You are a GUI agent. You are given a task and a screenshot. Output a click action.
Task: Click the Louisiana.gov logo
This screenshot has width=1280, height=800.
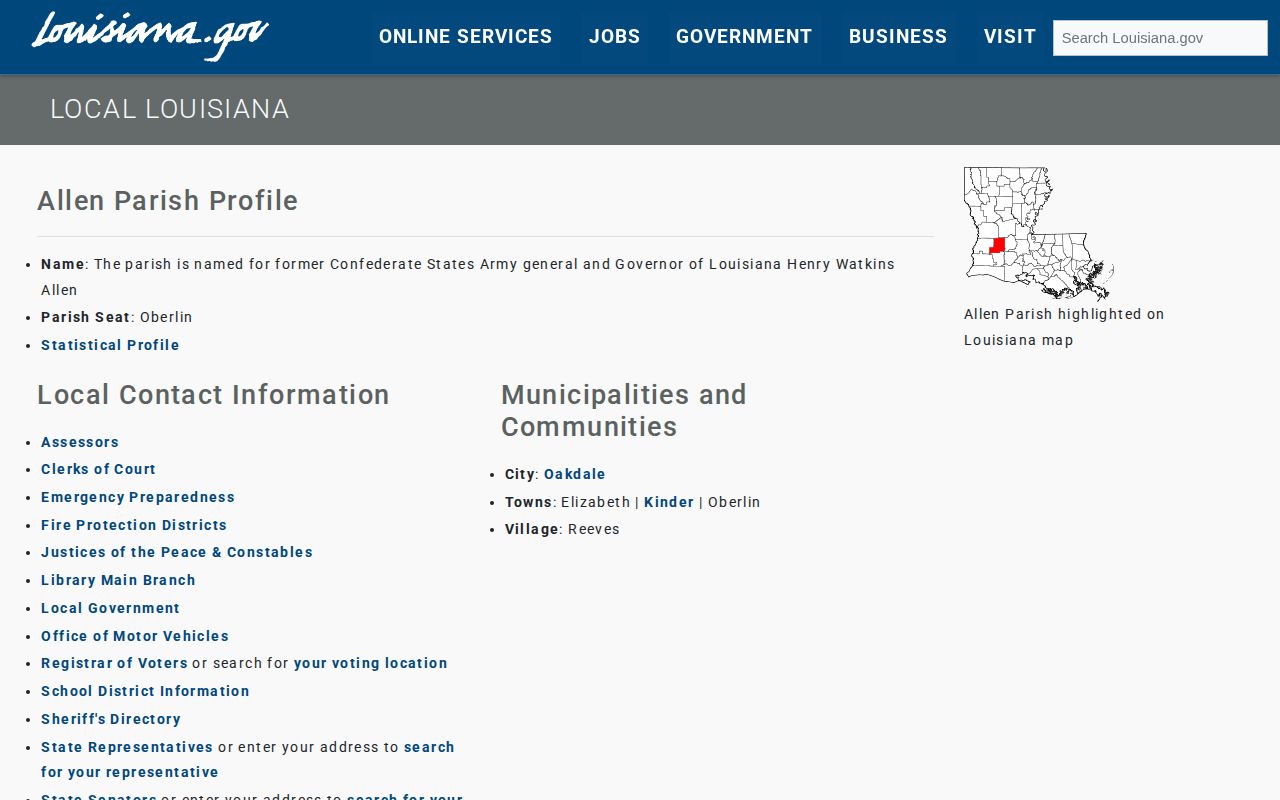[150, 36]
